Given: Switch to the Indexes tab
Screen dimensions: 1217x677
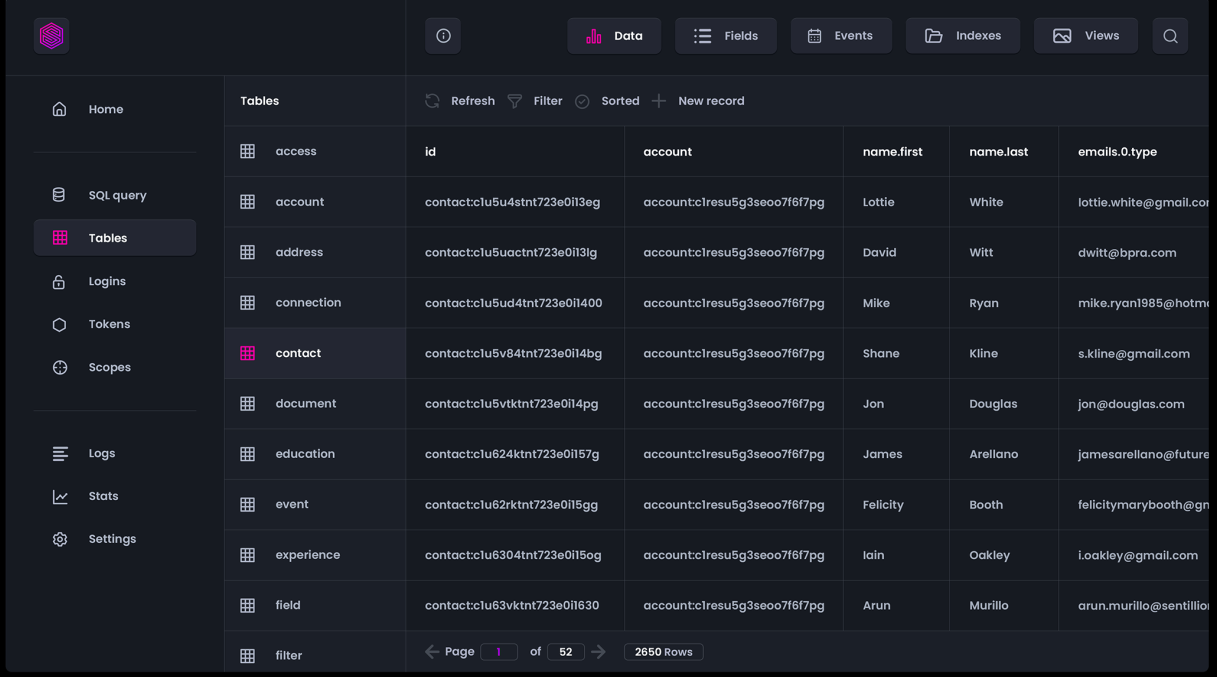Looking at the screenshot, I should [962, 36].
